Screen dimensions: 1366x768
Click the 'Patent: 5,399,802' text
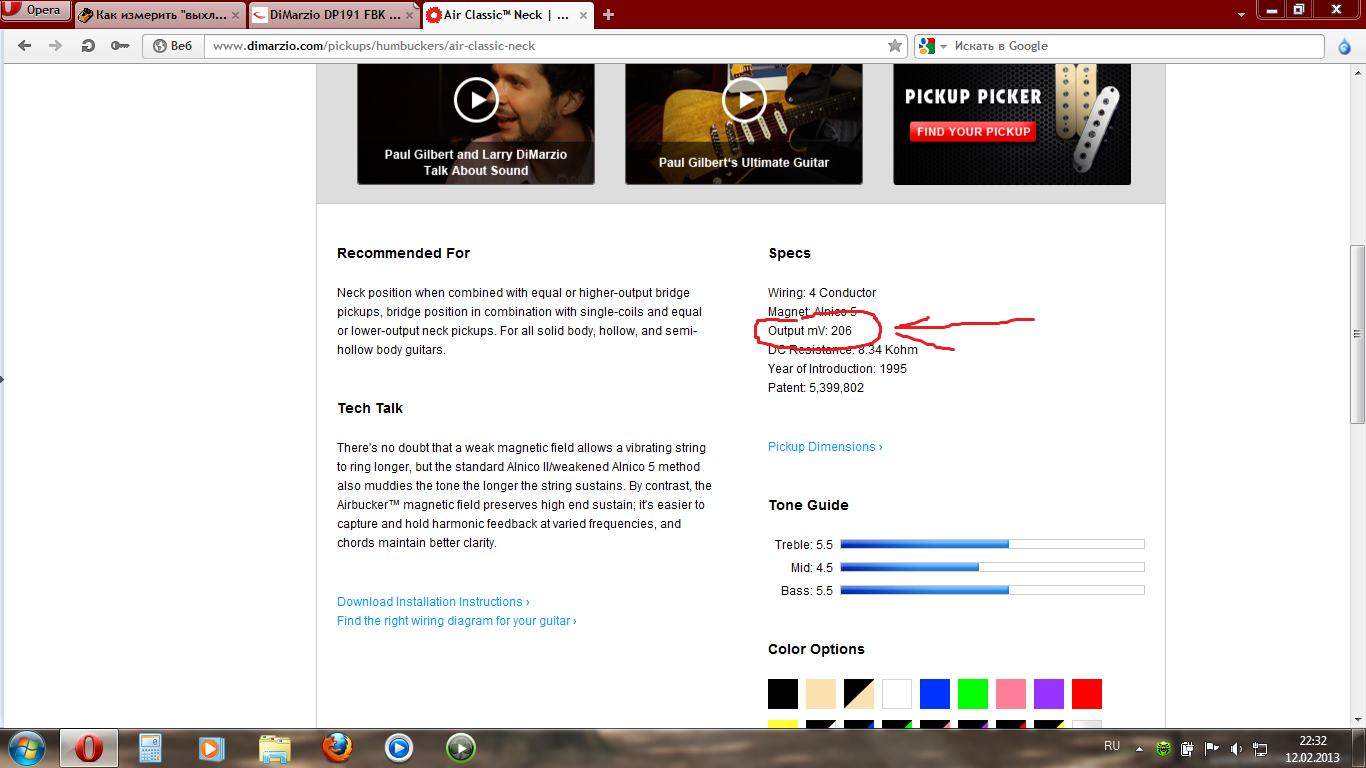[816, 388]
